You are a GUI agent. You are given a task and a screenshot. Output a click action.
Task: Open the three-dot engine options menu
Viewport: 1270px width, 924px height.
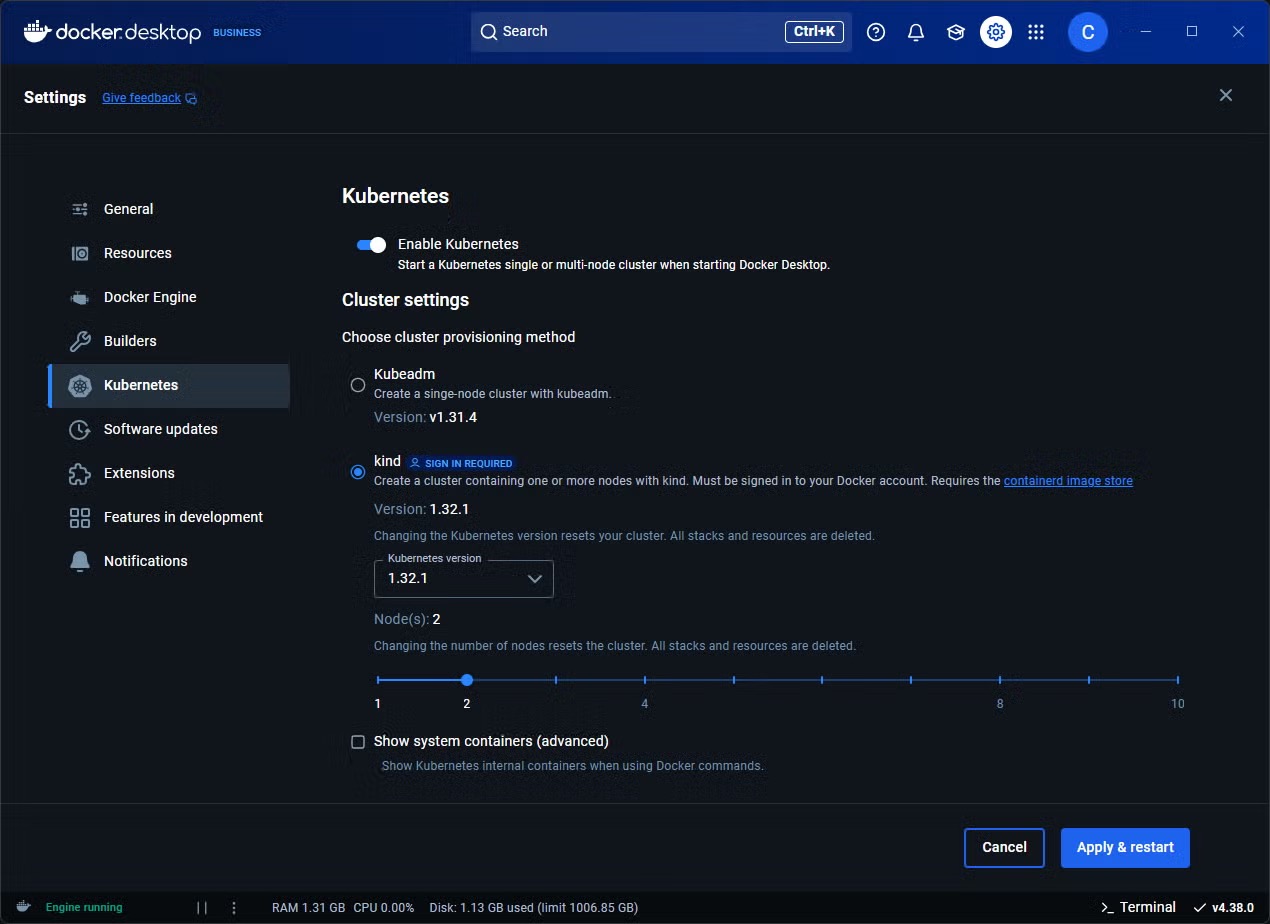click(234, 907)
